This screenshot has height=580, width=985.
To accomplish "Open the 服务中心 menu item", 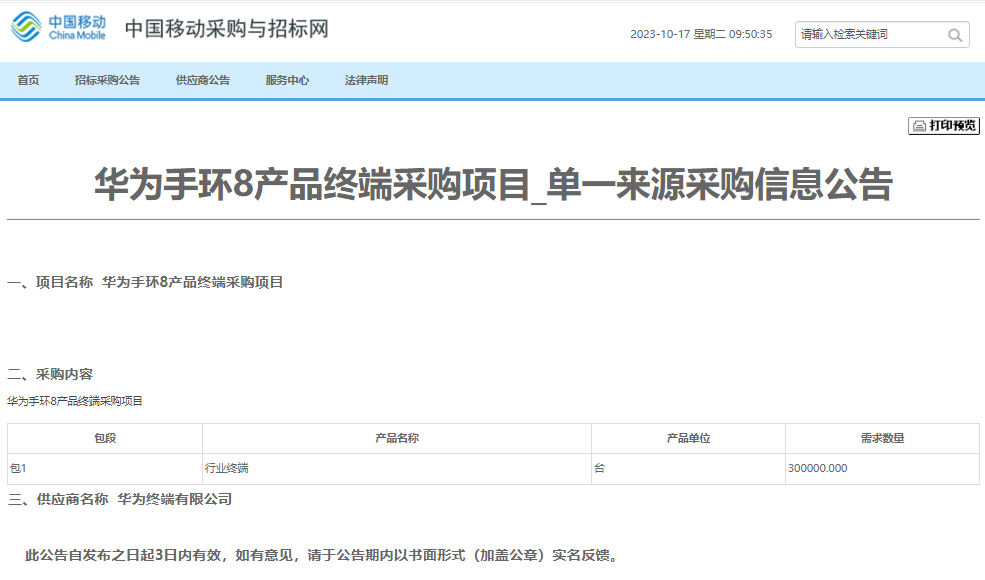I will click(287, 80).
